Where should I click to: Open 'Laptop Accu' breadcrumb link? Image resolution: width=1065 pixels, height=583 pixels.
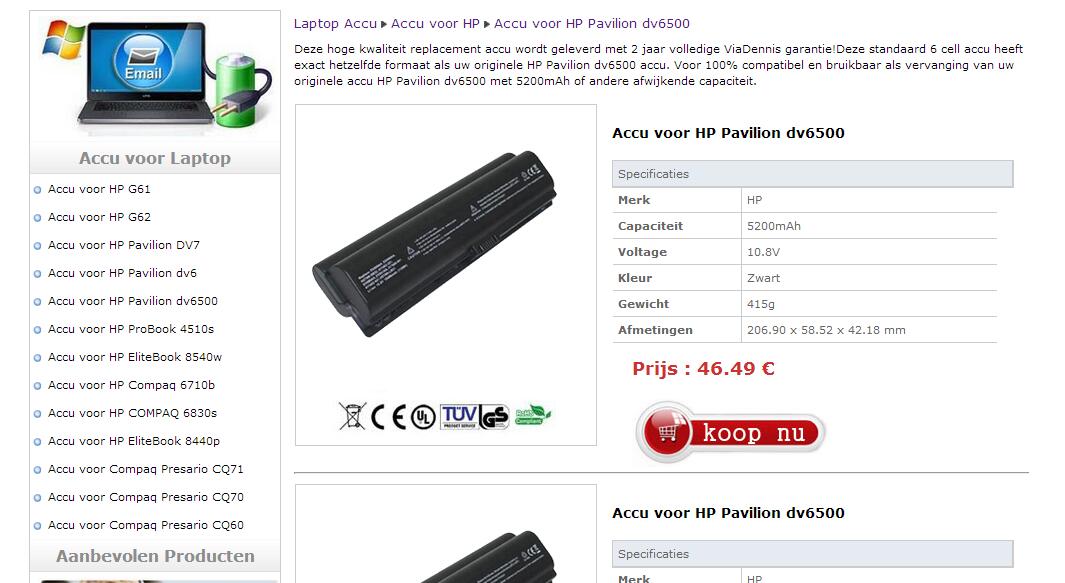click(335, 24)
